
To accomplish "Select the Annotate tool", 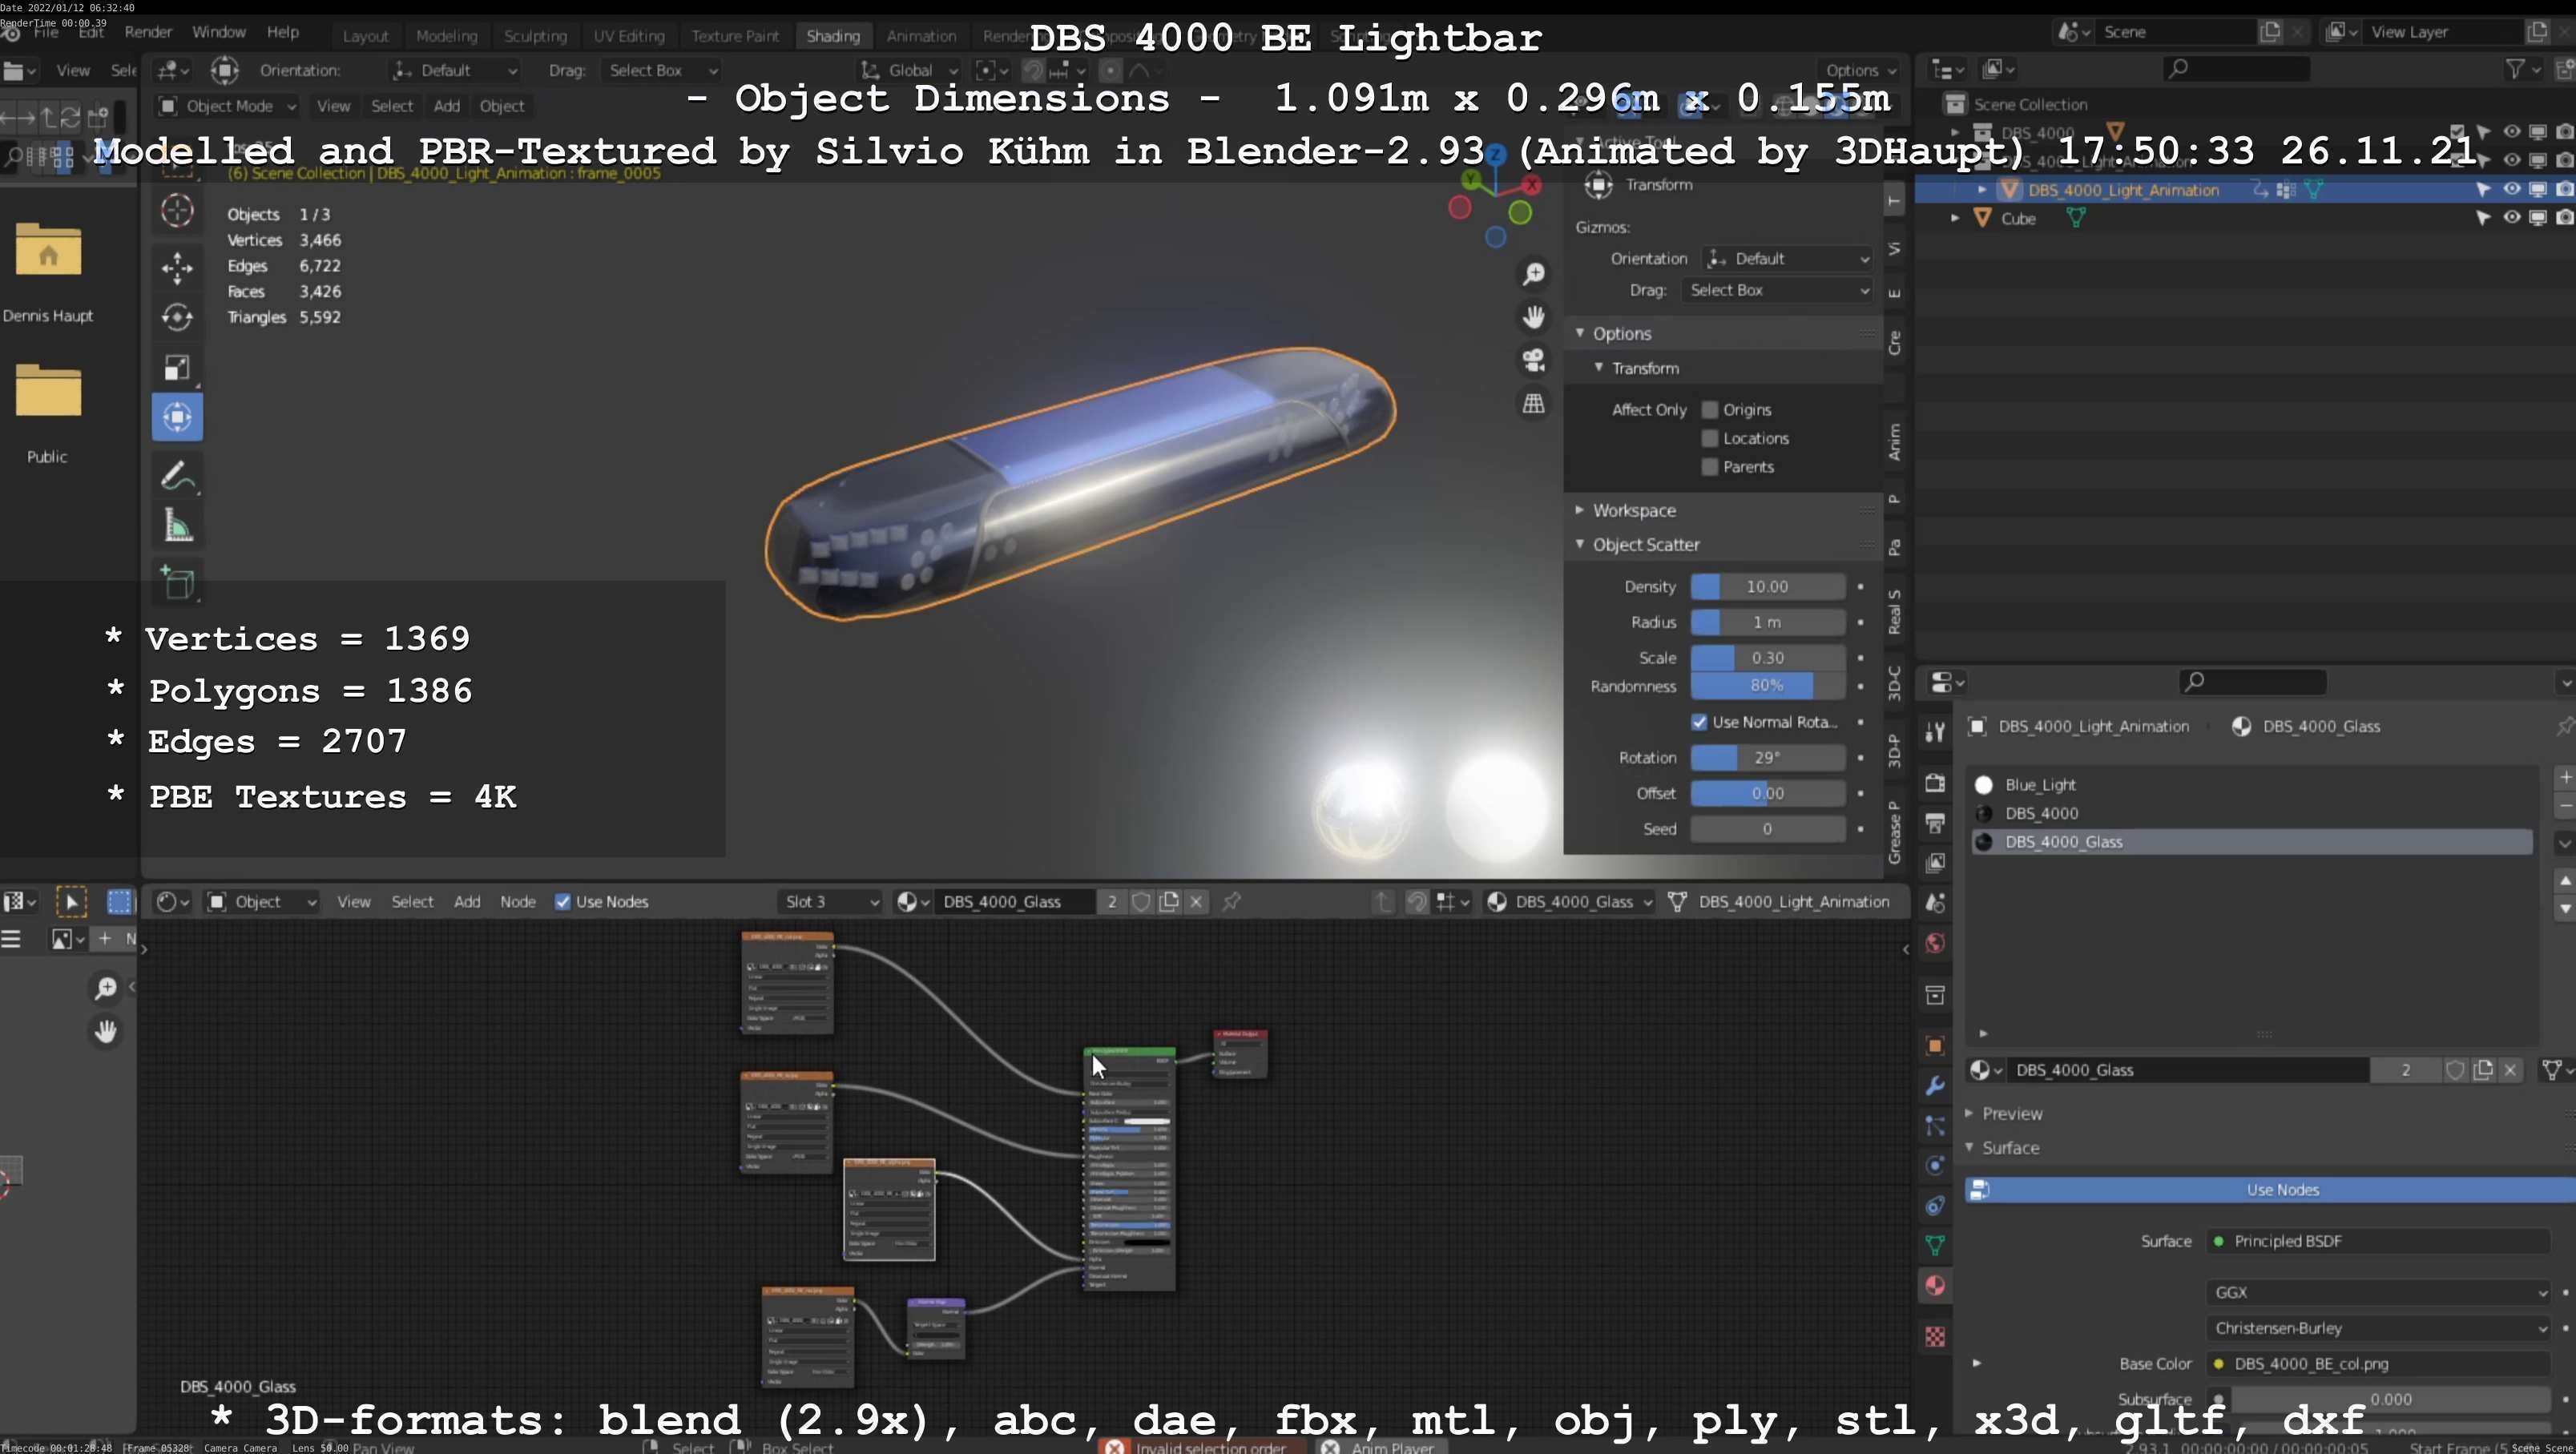I will pyautogui.click(x=177, y=475).
